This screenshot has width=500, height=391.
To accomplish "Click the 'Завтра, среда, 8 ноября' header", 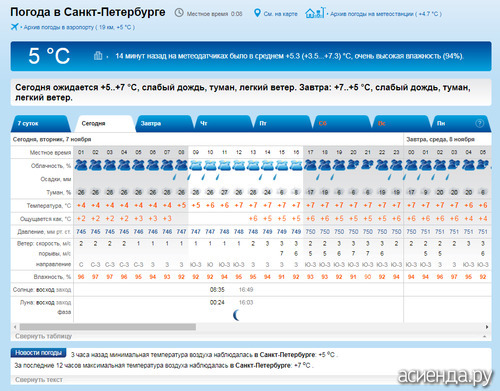I will 440,139.
